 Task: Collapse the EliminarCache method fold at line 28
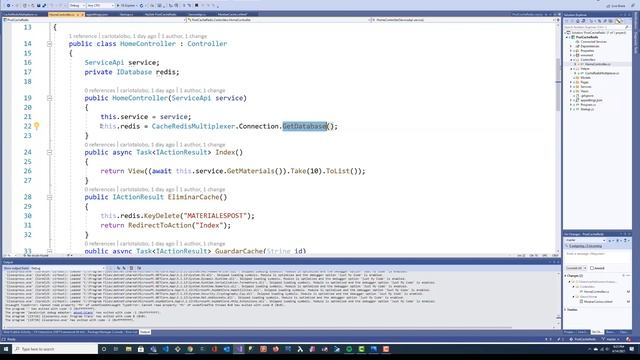click(49, 197)
